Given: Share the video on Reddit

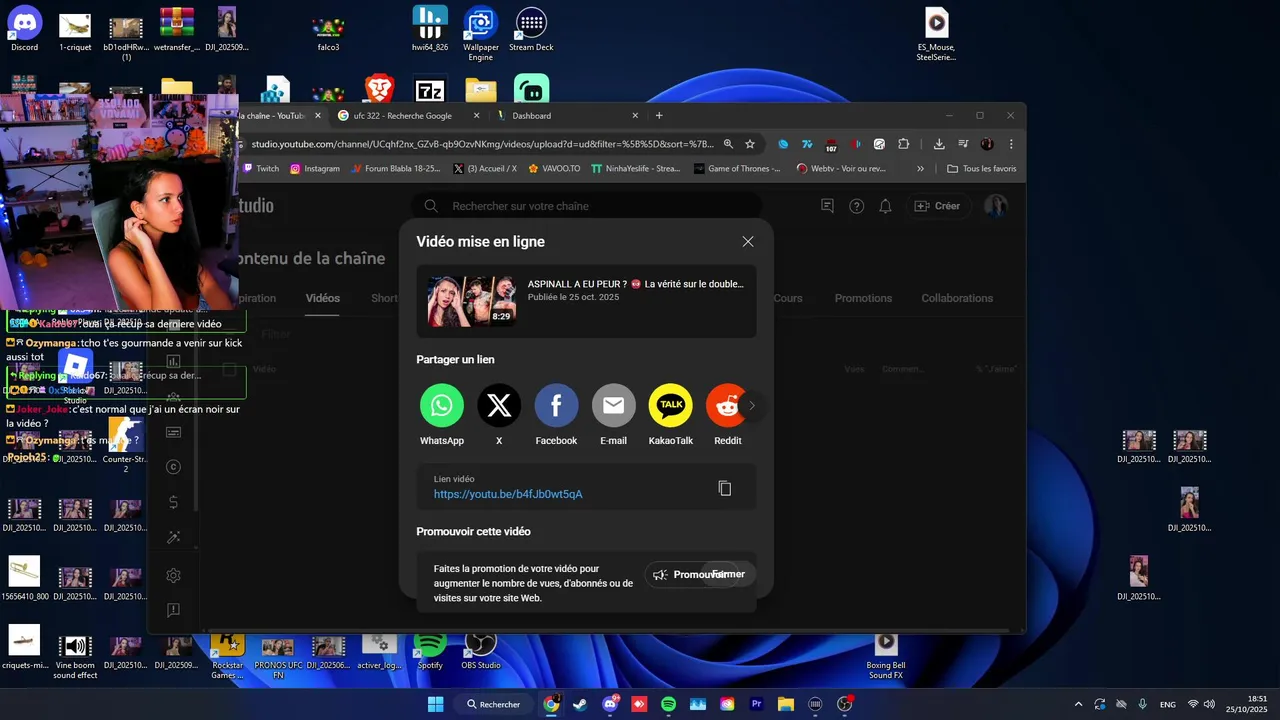Looking at the screenshot, I should 727,405.
